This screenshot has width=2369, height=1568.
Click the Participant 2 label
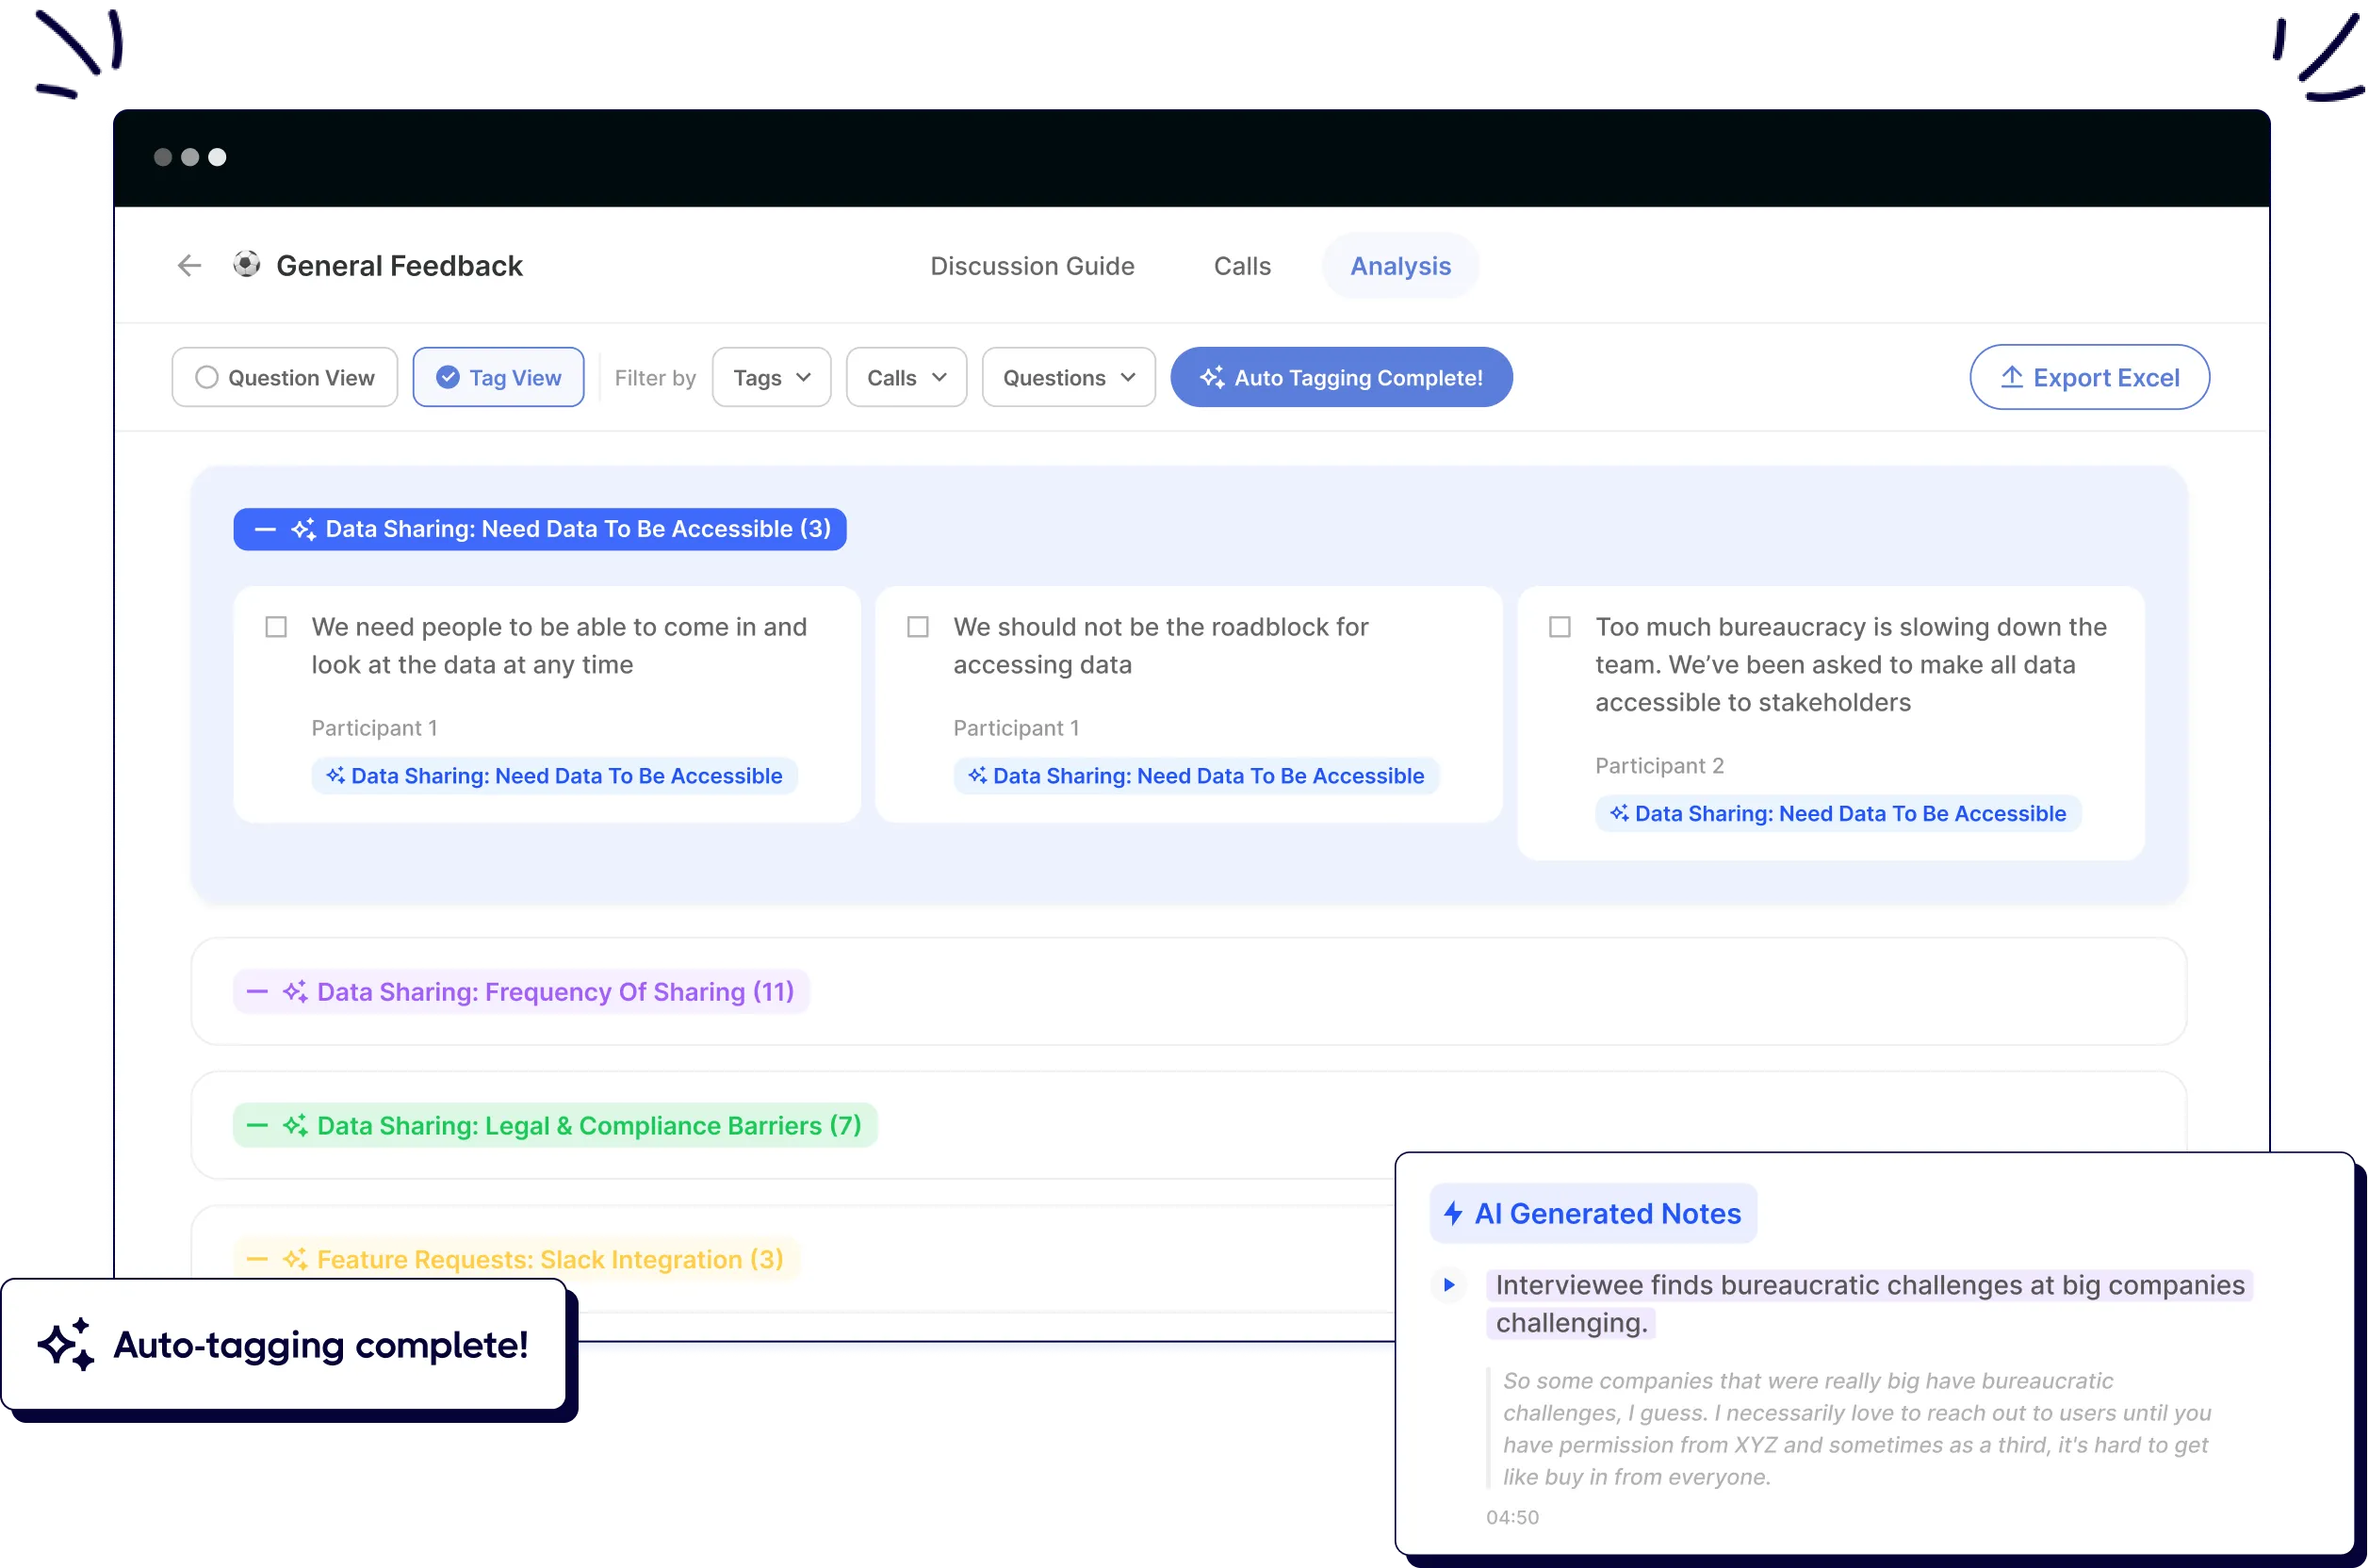(x=1659, y=766)
